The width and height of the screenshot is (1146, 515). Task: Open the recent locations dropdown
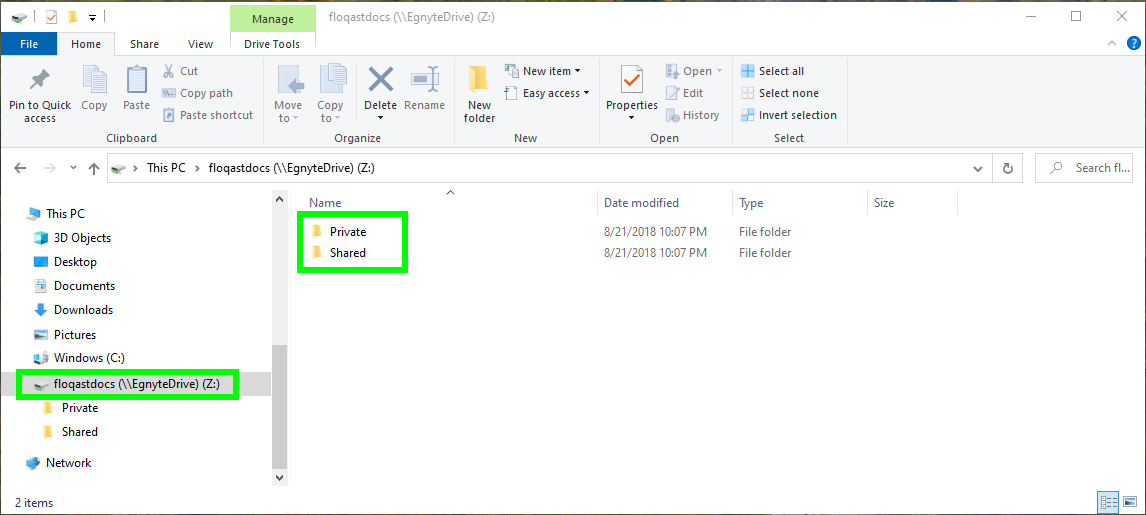[x=73, y=168]
